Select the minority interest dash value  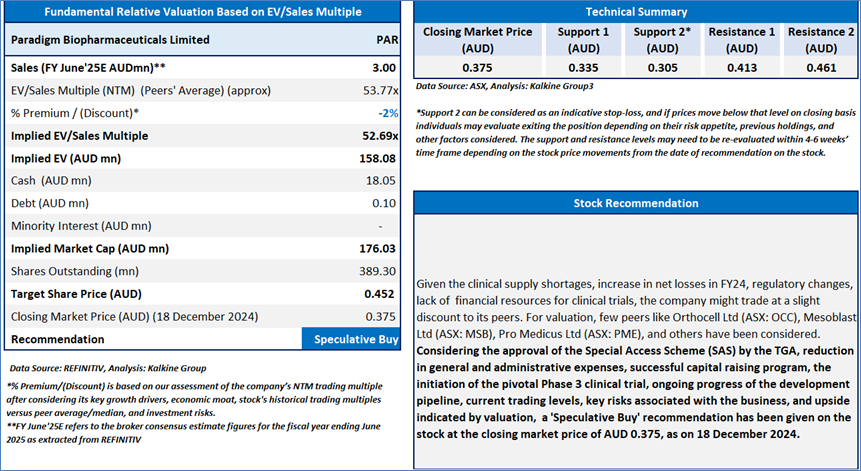tap(380, 226)
